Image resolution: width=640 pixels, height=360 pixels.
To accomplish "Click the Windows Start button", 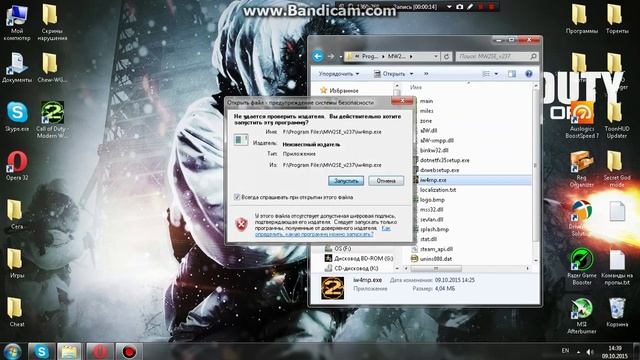I will (x=12, y=351).
